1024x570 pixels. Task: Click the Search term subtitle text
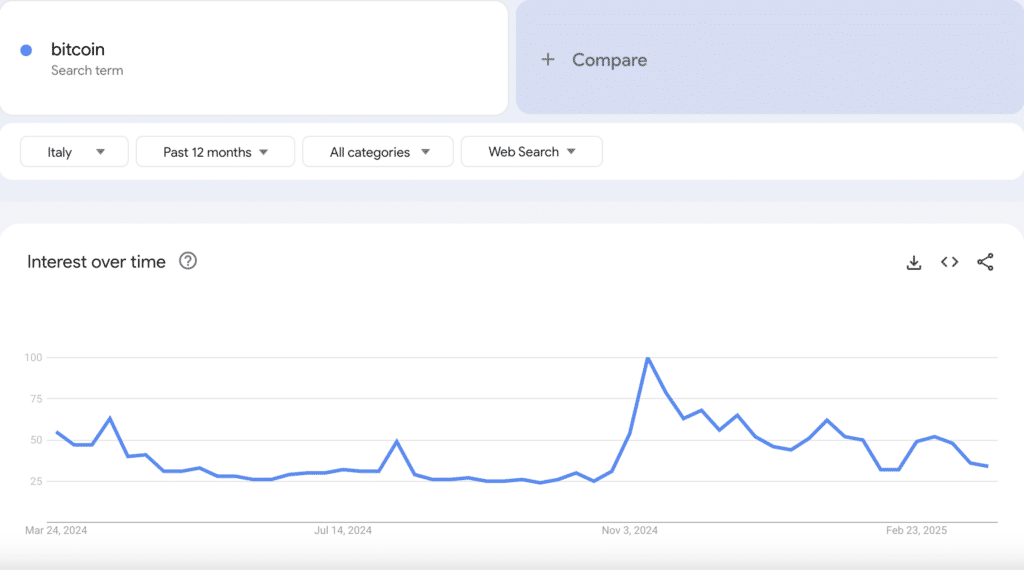(x=87, y=71)
